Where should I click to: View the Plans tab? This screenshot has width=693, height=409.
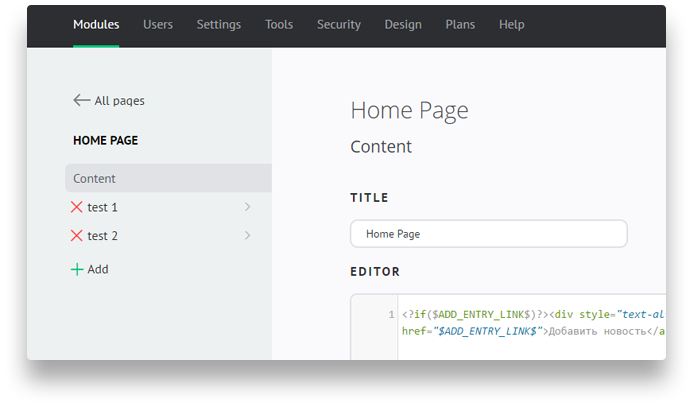[460, 24]
